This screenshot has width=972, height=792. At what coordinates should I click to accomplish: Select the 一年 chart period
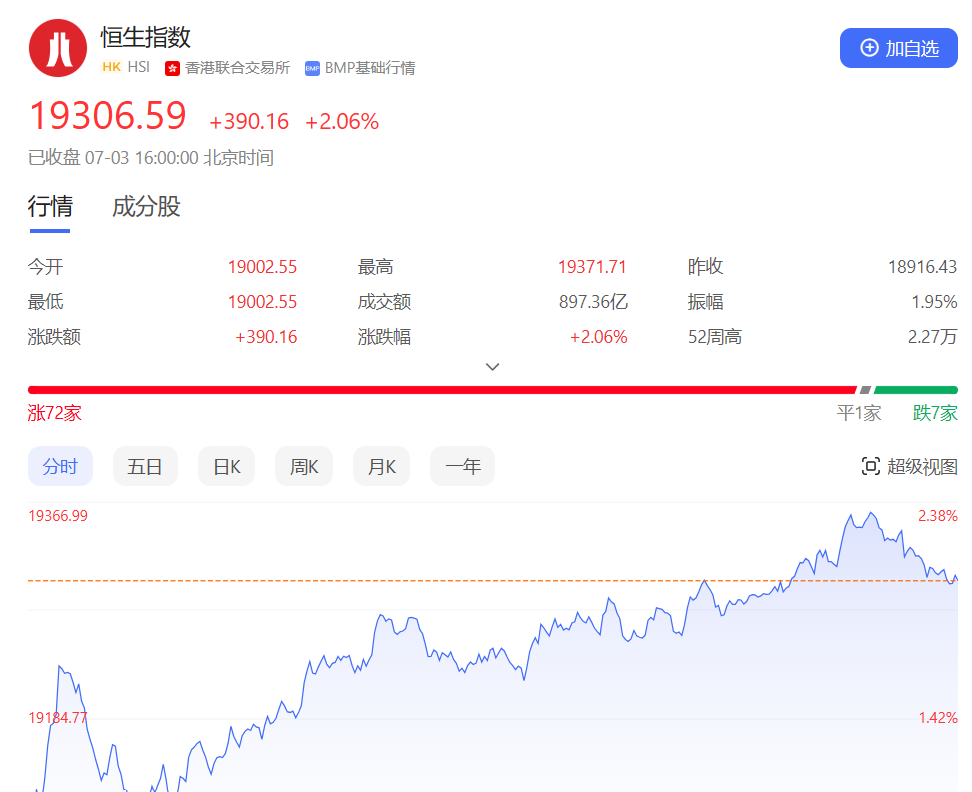[x=462, y=466]
